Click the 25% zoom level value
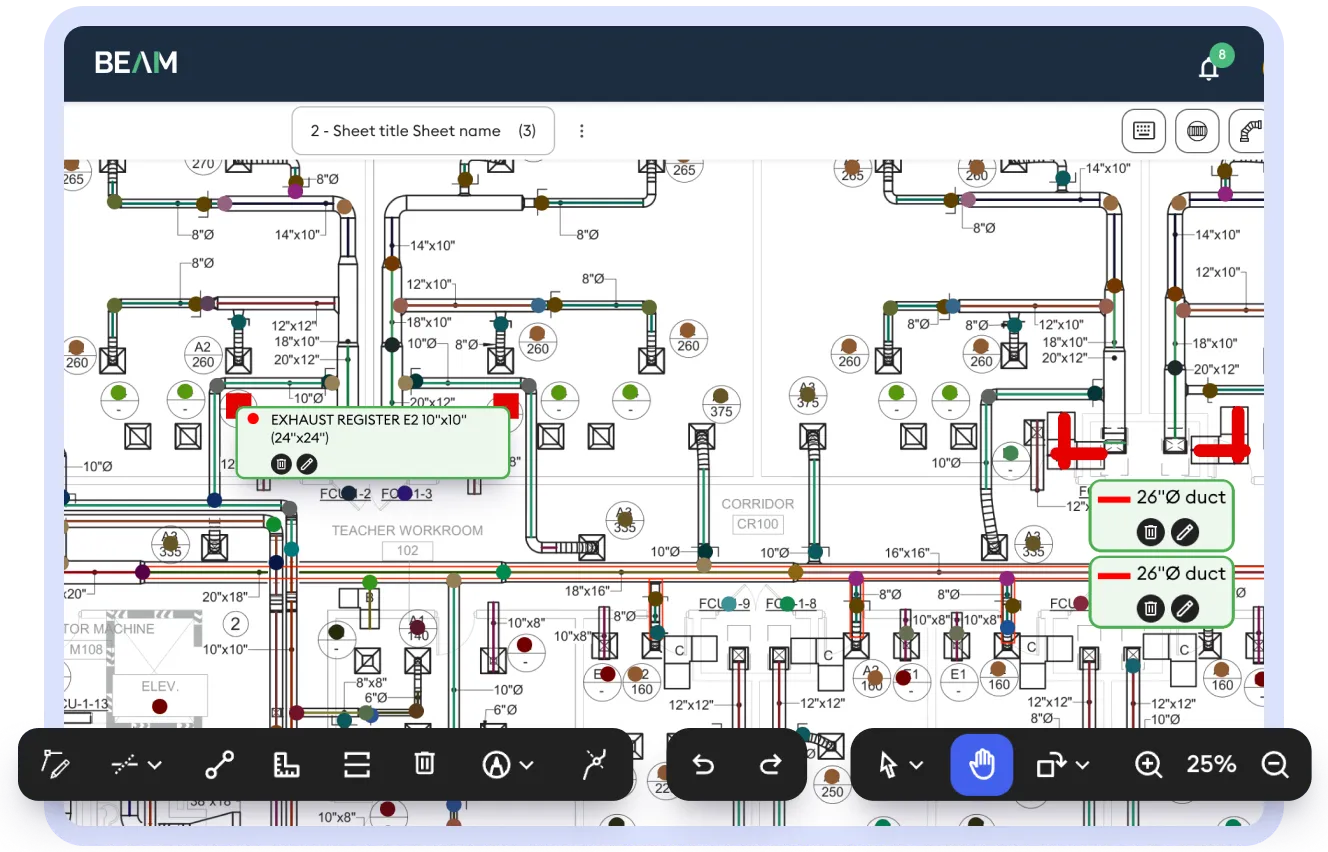The image size is (1328, 852). tap(1211, 765)
